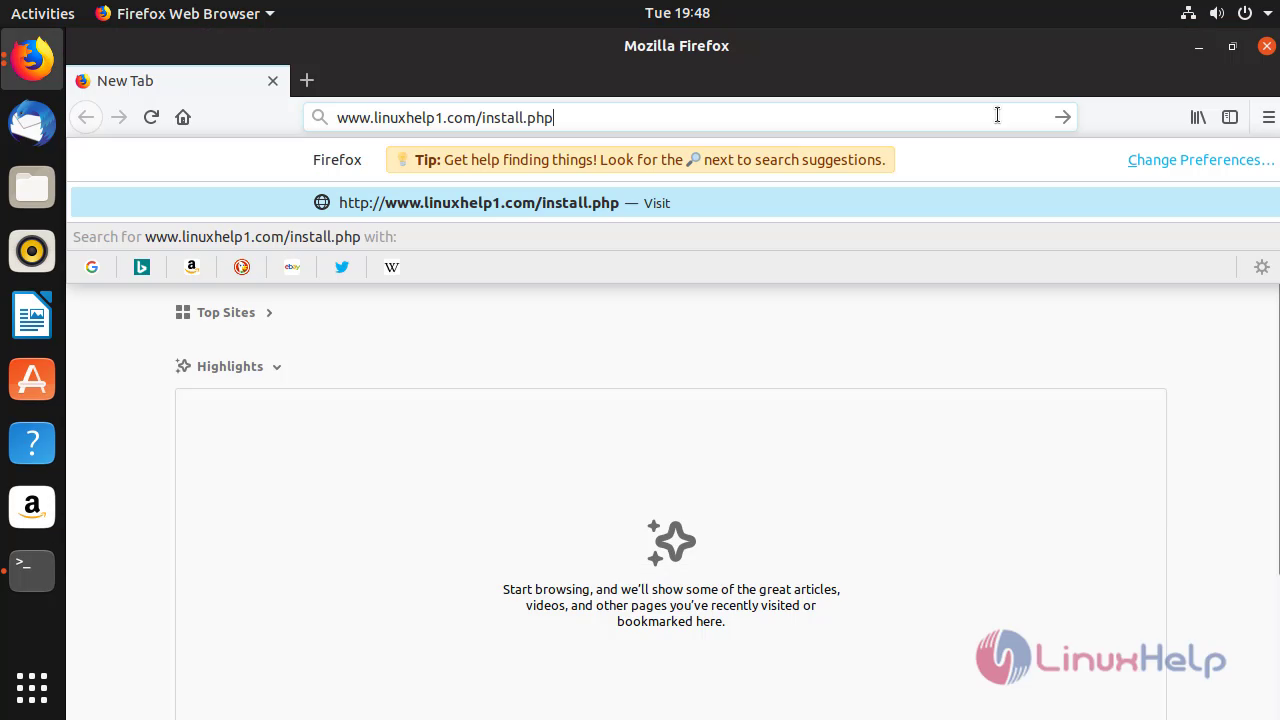
Task: Expand the Top Sites section
Action: coord(225,313)
